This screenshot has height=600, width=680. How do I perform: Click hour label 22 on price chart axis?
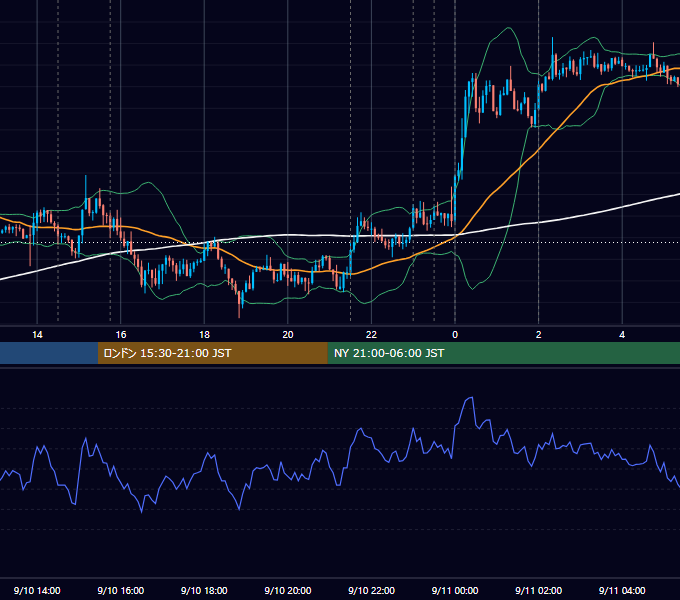(371, 335)
